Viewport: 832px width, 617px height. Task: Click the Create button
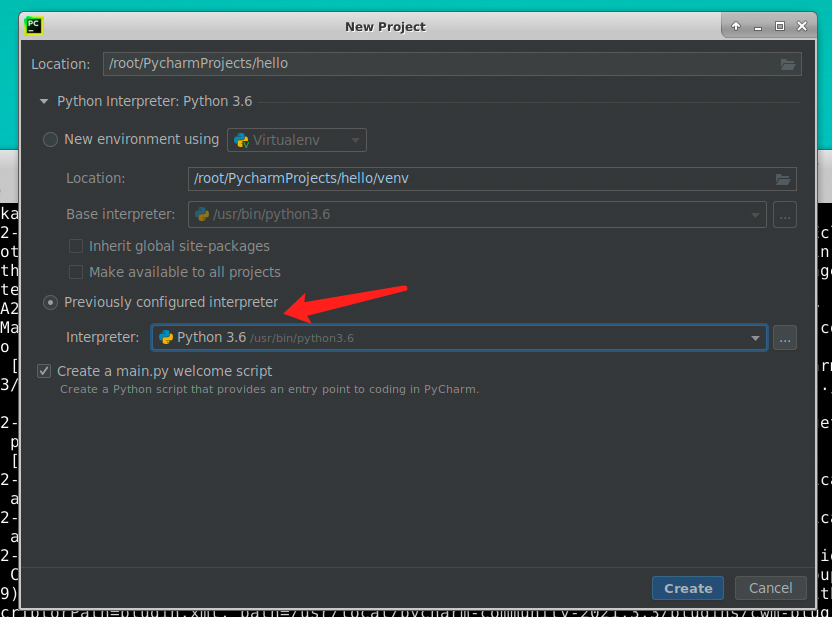point(688,588)
